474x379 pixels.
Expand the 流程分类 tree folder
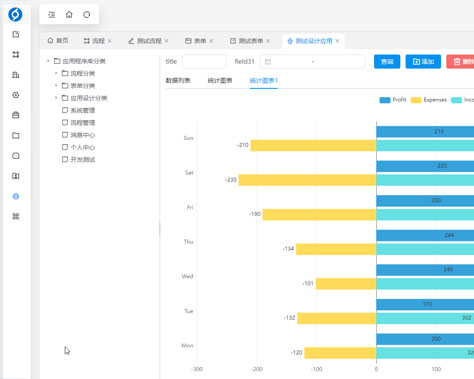56,73
